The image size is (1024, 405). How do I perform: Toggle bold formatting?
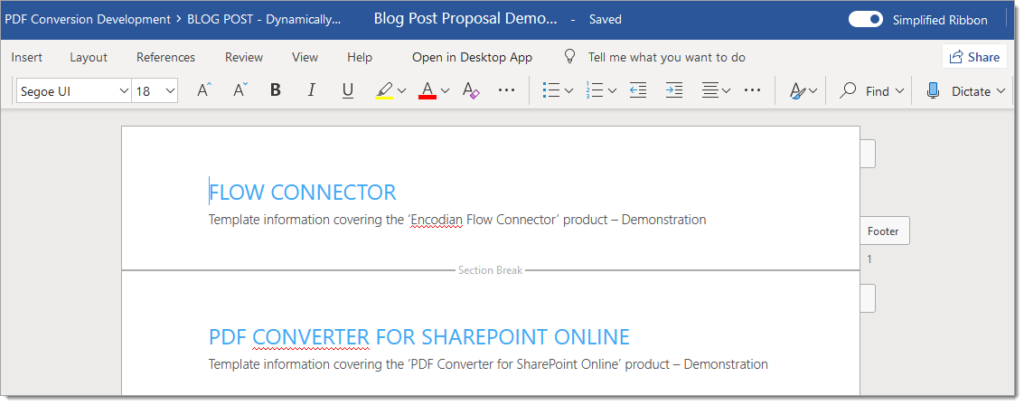pyautogui.click(x=276, y=91)
